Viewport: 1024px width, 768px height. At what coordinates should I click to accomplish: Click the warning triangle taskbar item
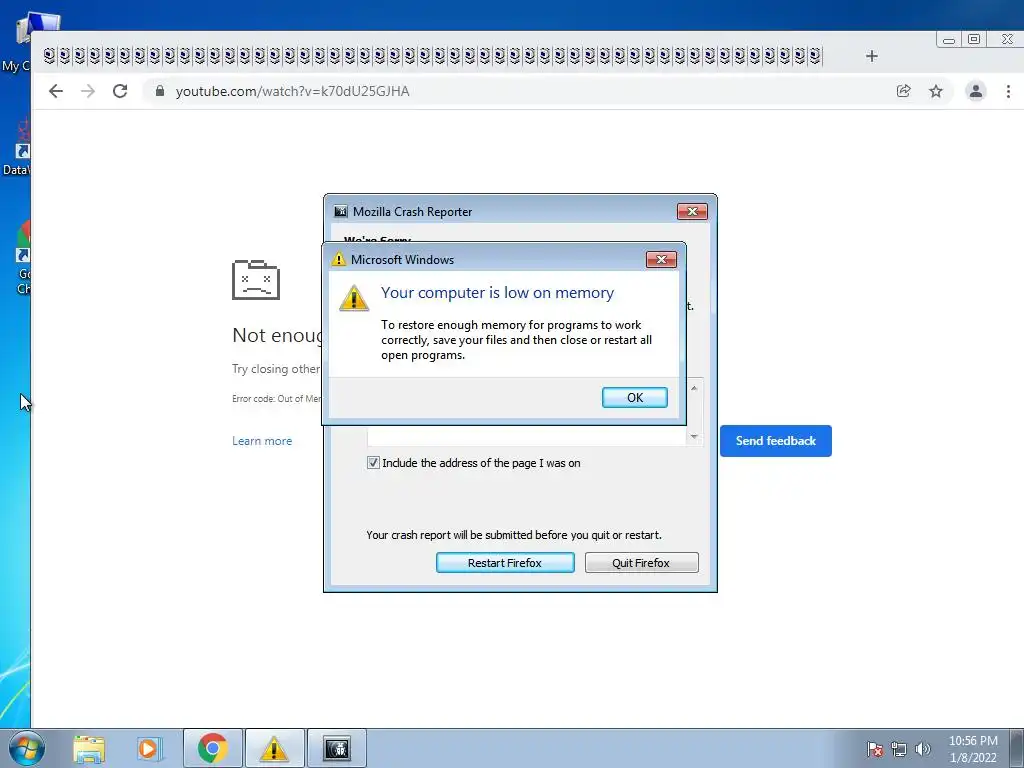point(274,748)
